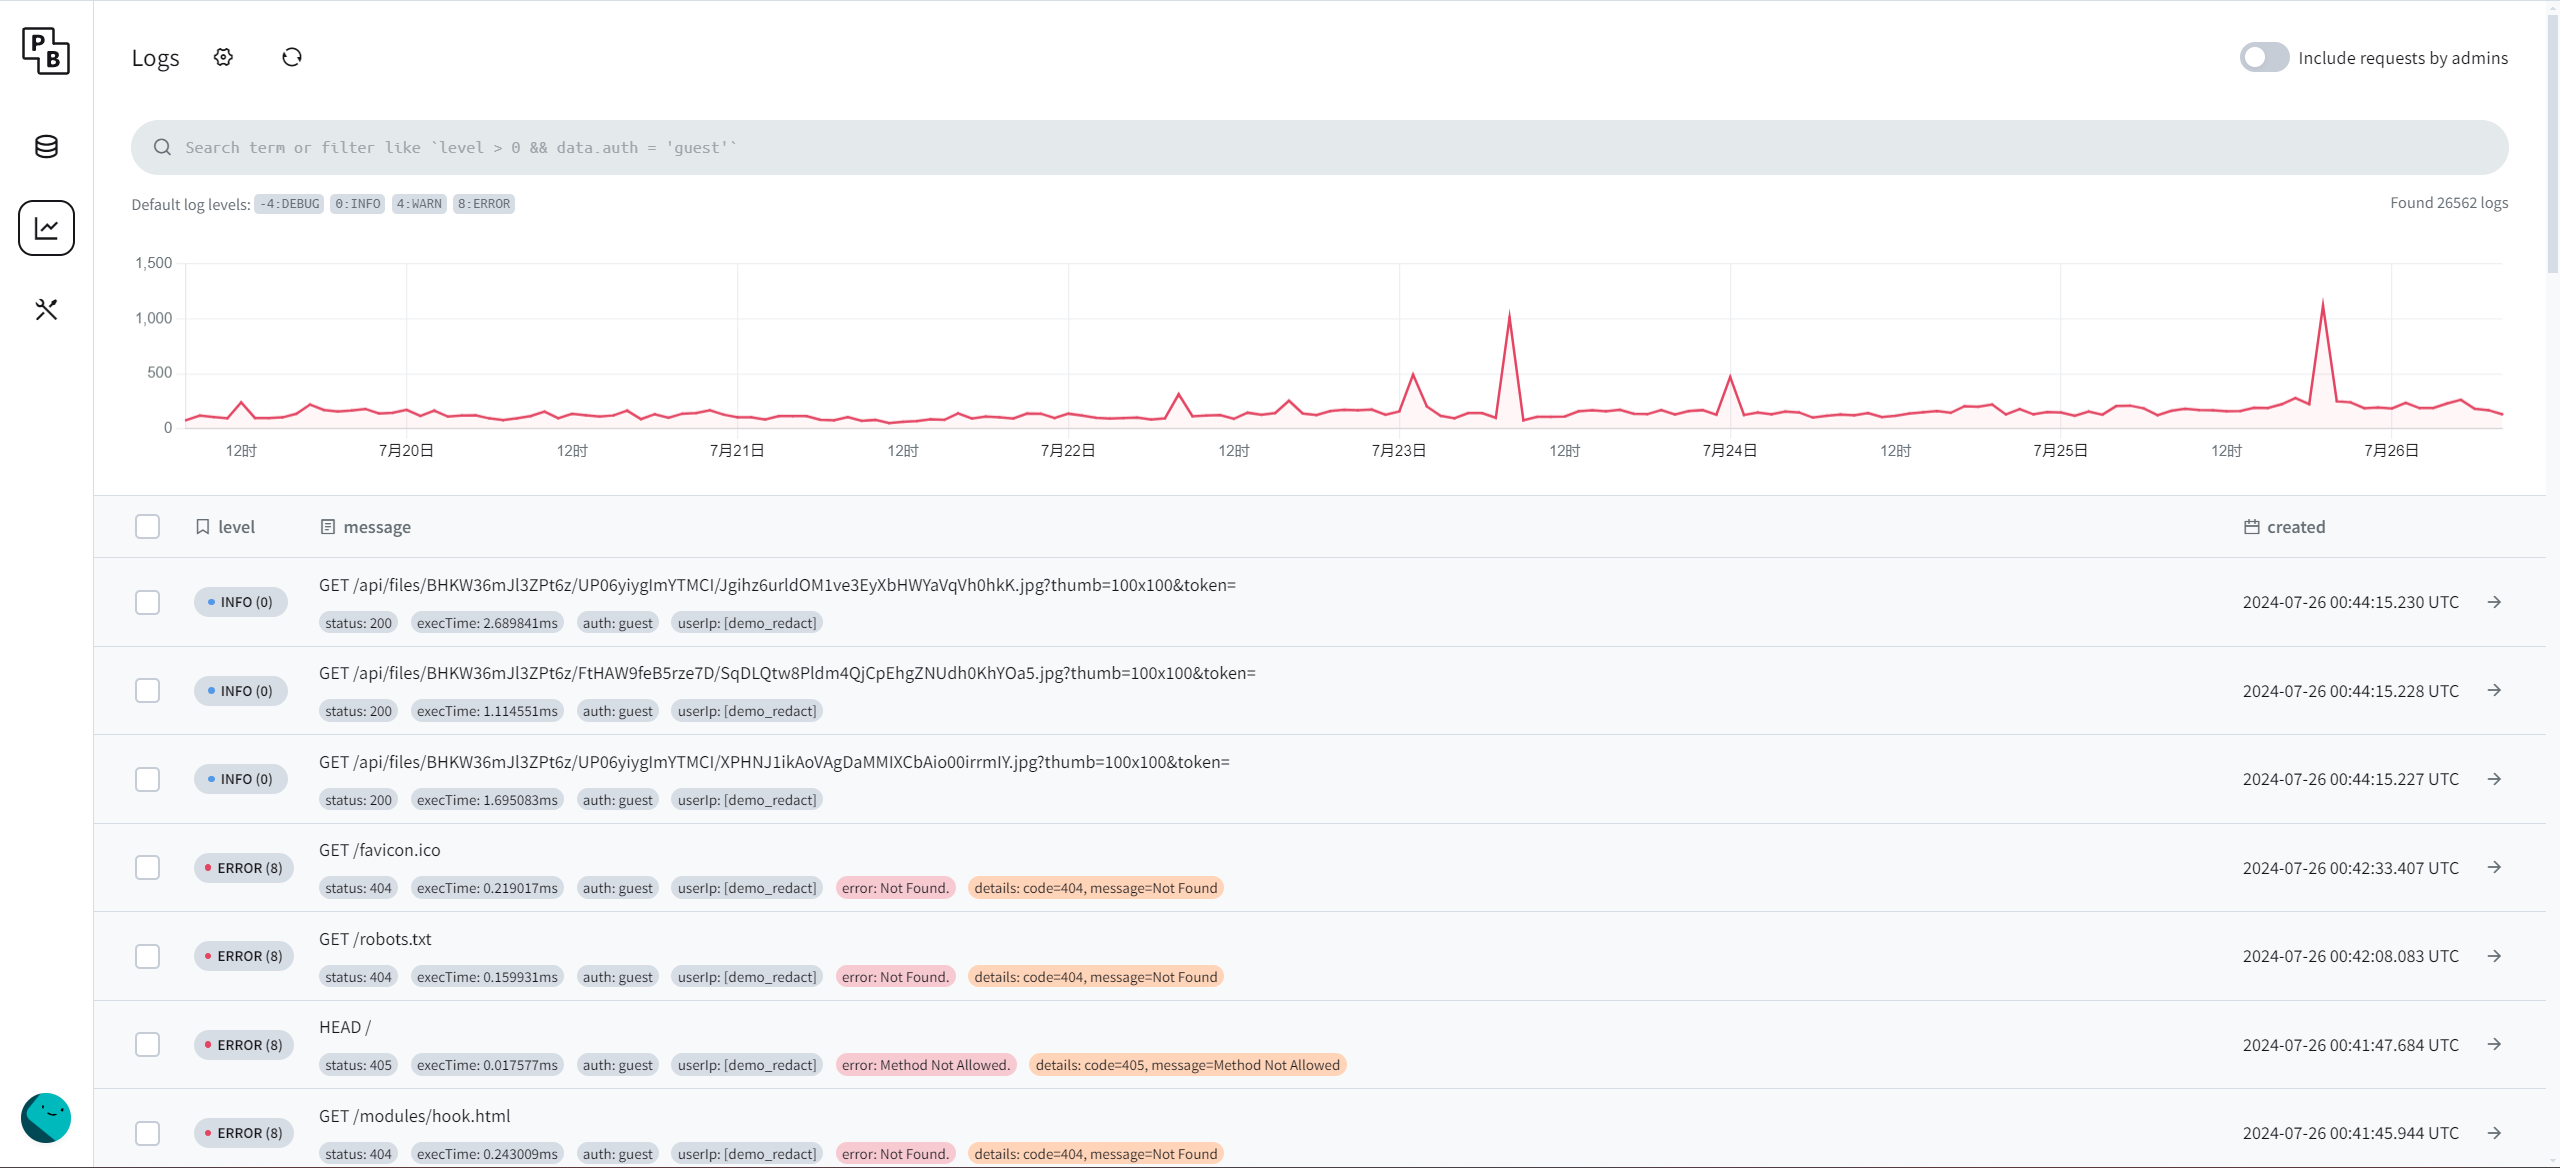Image resolution: width=2560 pixels, height=1168 pixels.
Task: Click 'execTime: 0.219017ms' tag
Action: click(487, 888)
